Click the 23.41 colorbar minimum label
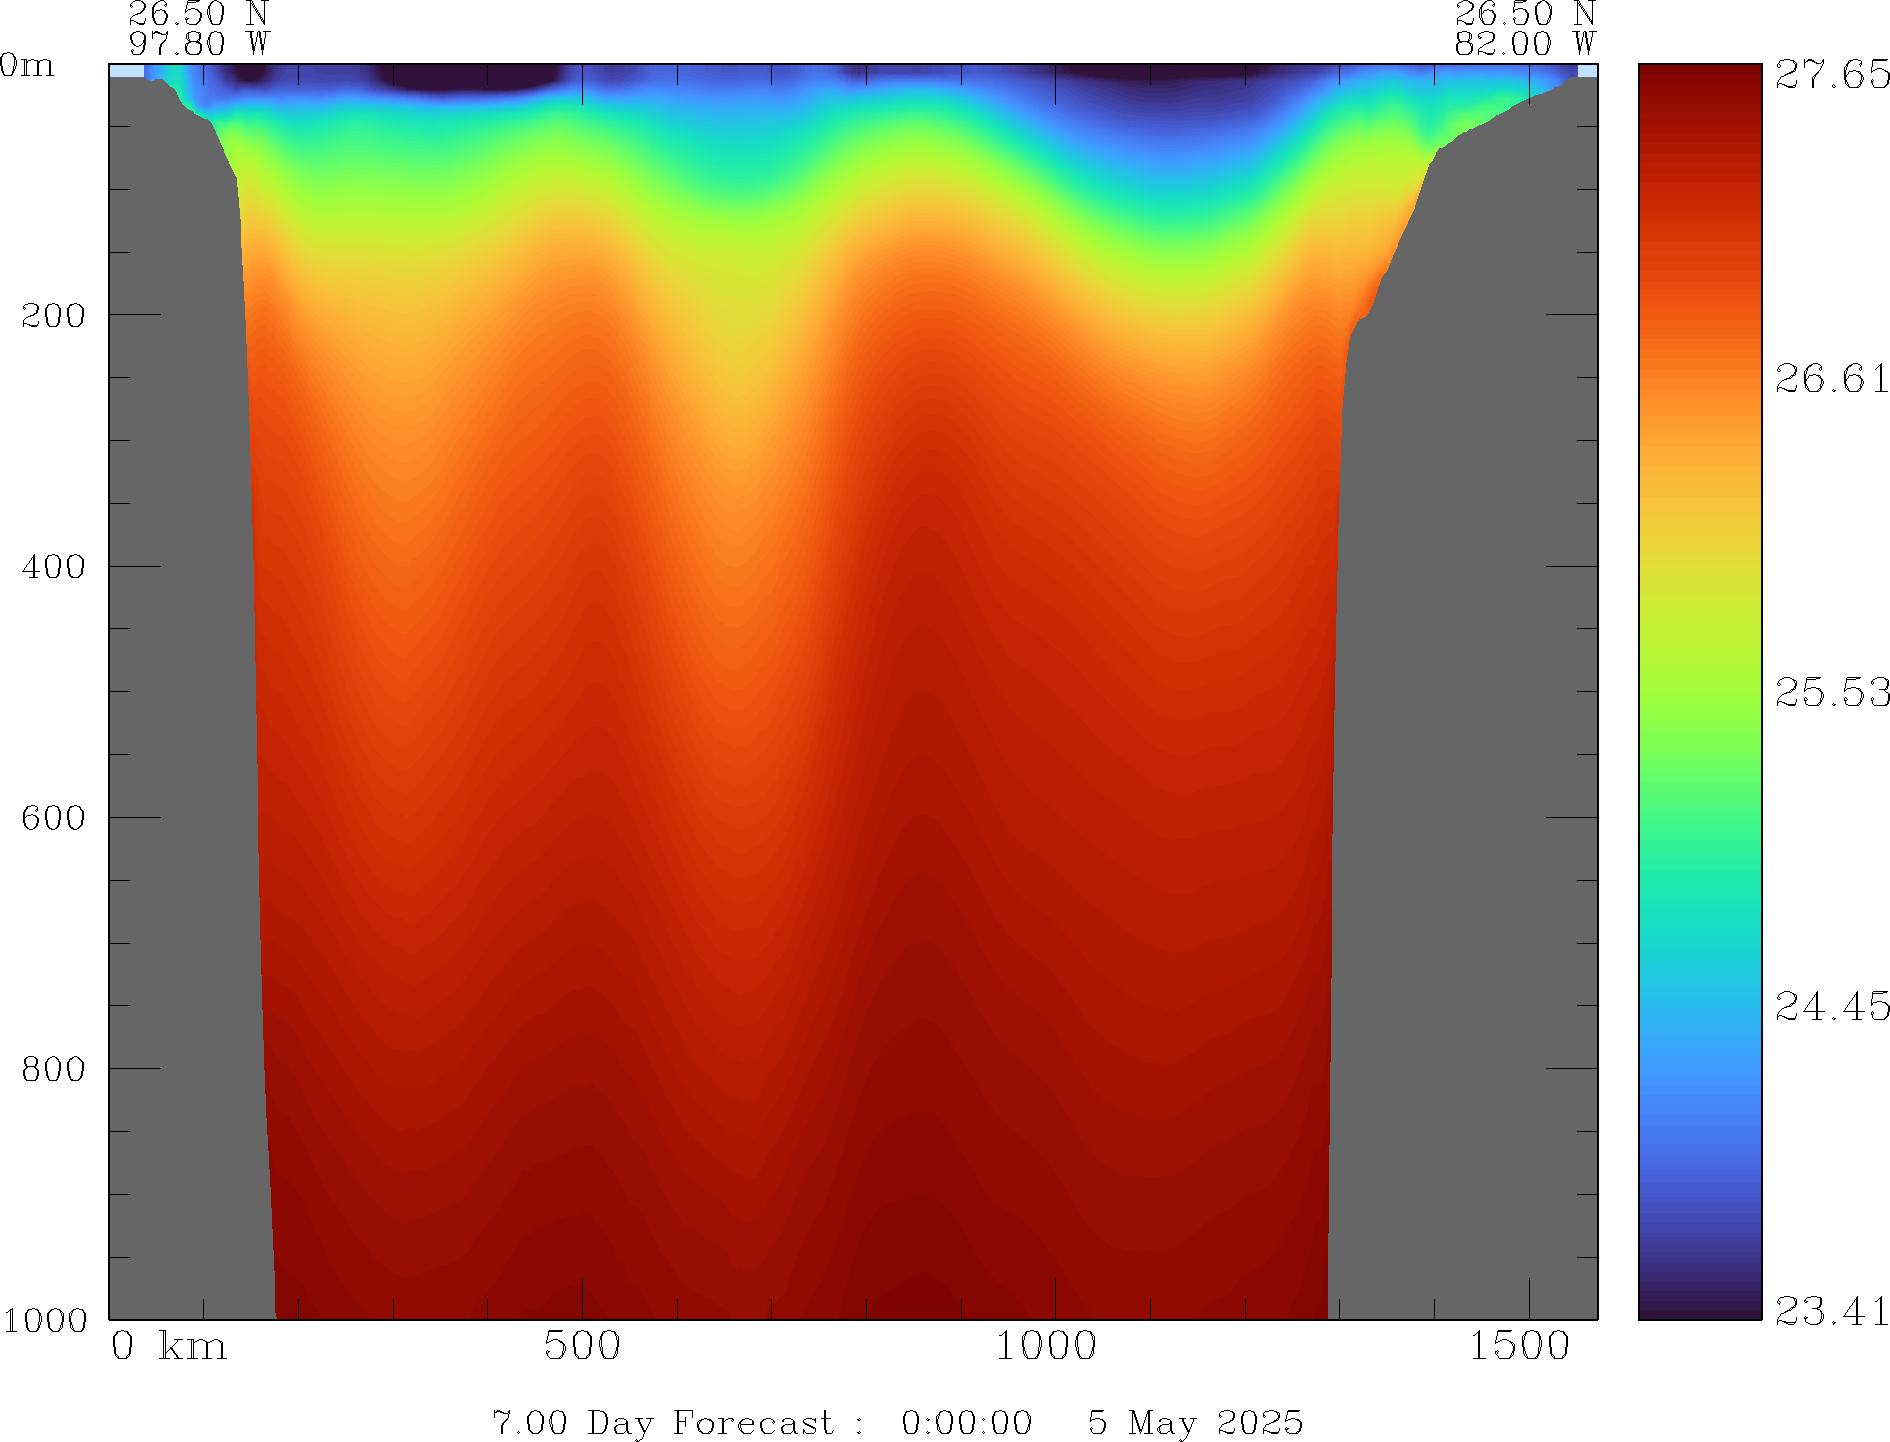 (x=1832, y=1311)
